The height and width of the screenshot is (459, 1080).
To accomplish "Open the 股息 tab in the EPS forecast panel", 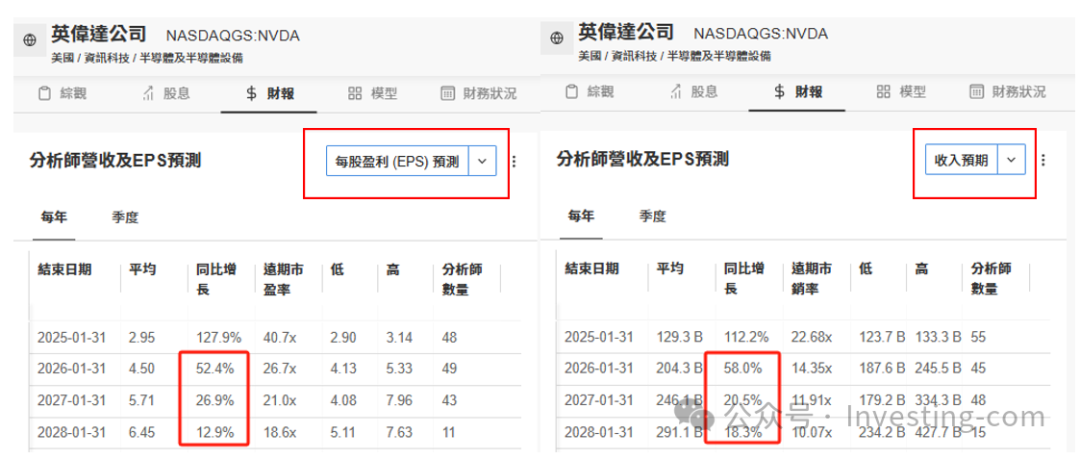I will [166, 93].
